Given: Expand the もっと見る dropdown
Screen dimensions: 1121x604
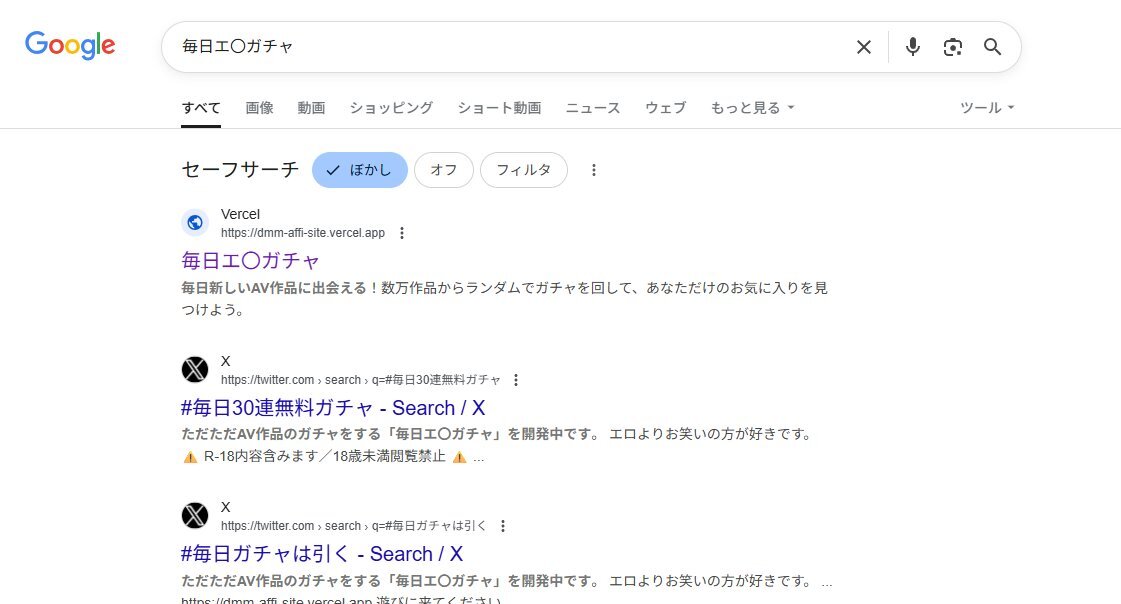Looking at the screenshot, I should [752, 108].
